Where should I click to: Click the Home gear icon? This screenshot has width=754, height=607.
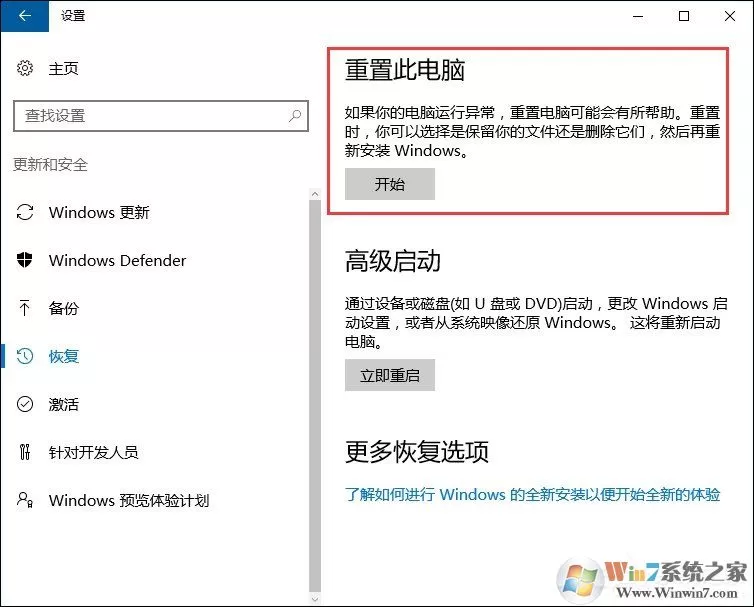25,68
